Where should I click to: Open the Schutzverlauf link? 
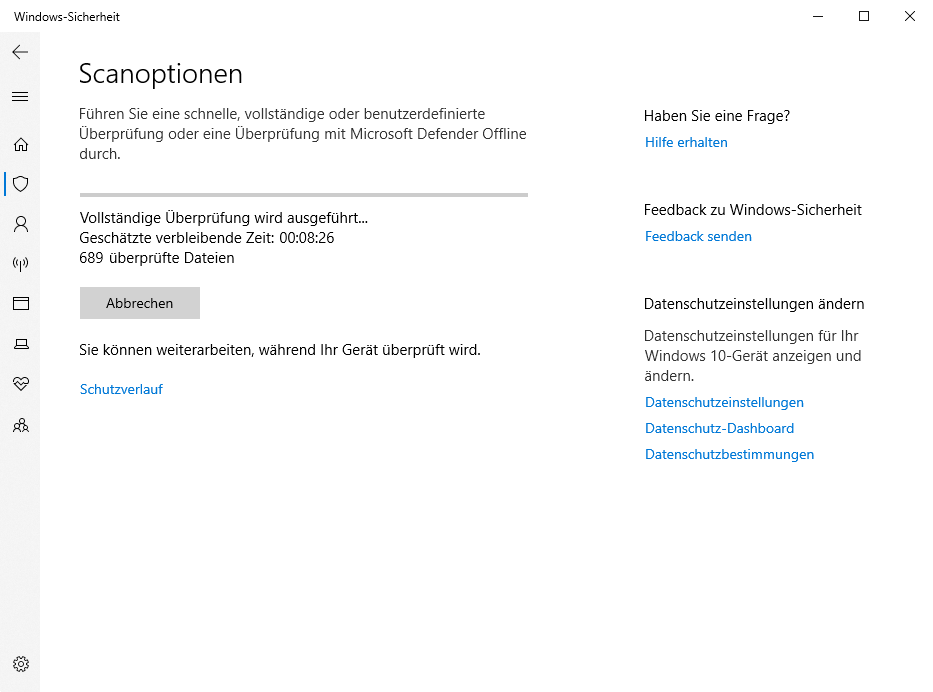121,389
